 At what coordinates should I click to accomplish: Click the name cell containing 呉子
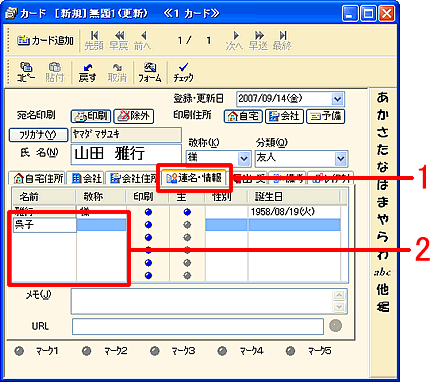pos(44,225)
